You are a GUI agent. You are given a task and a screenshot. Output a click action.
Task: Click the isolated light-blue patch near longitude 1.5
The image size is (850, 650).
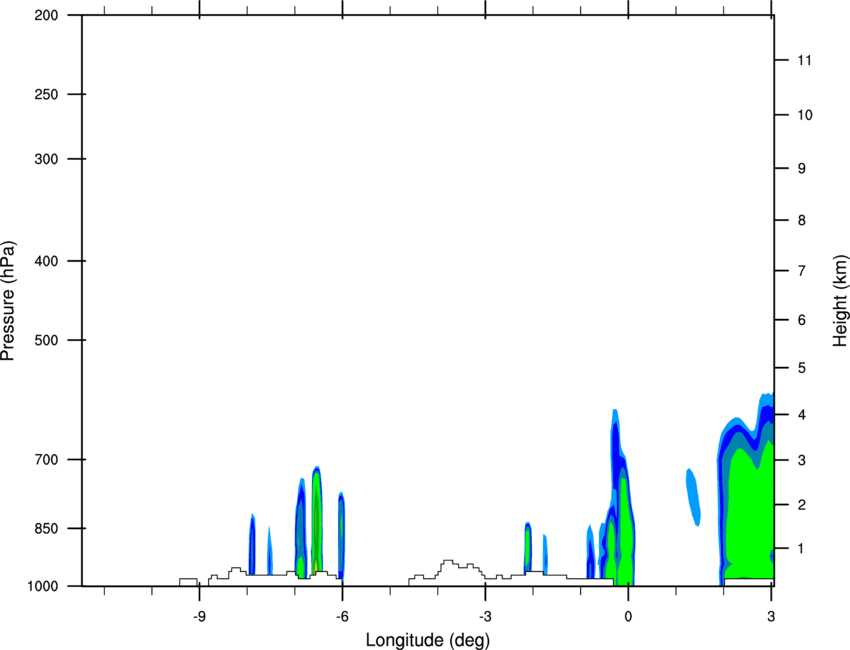click(x=693, y=497)
